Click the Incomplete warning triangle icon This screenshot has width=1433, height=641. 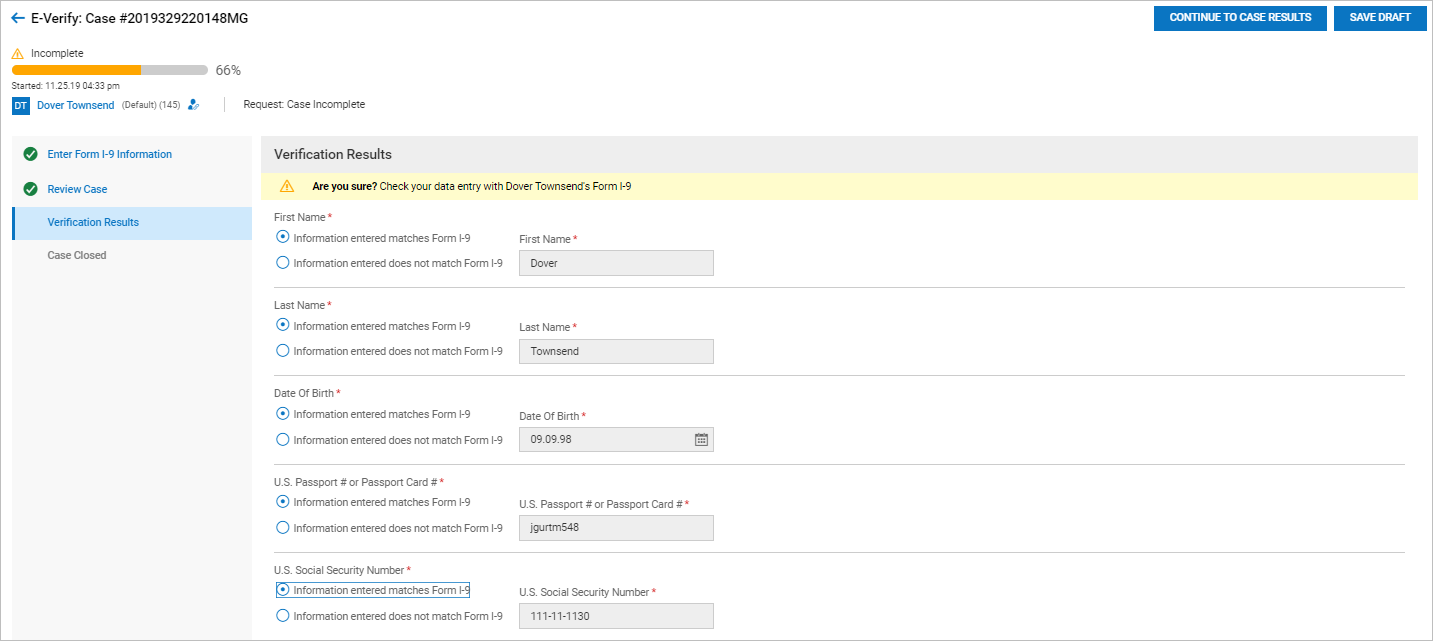click(18, 53)
